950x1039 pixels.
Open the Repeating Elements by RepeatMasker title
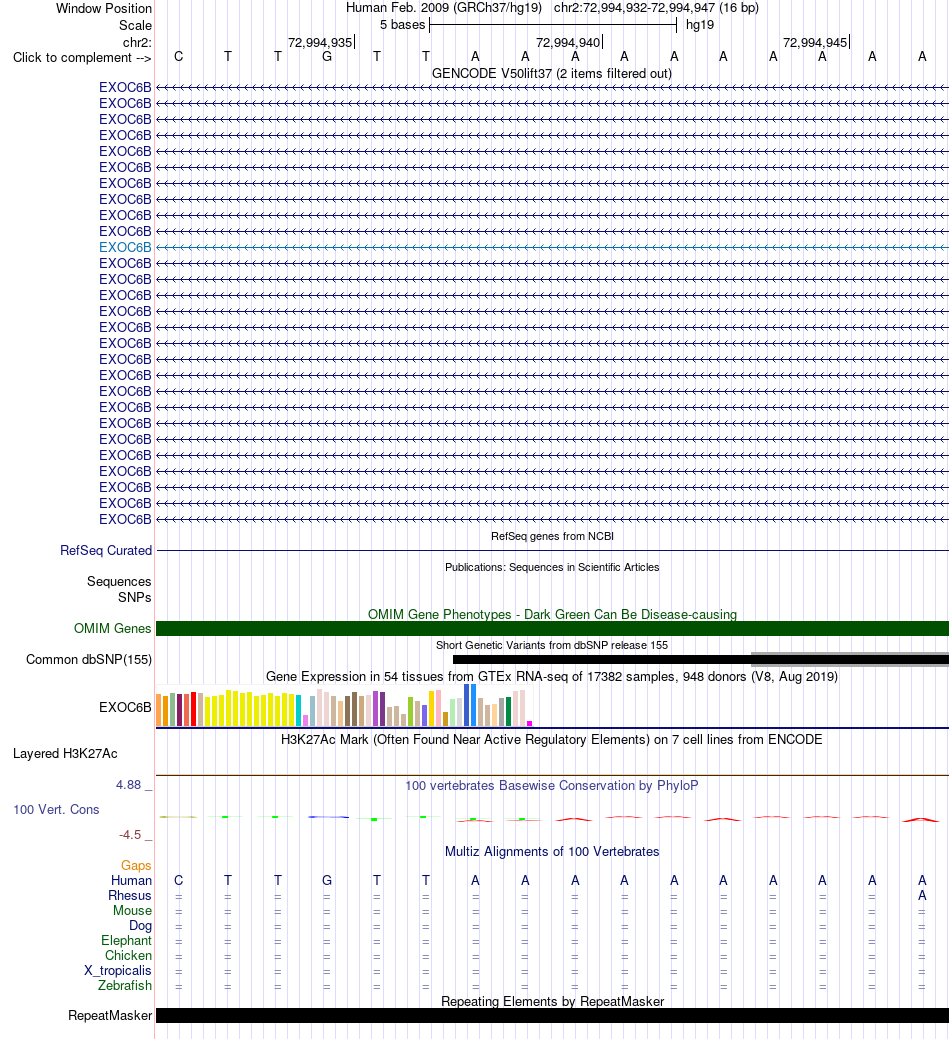click(552, 1001)
